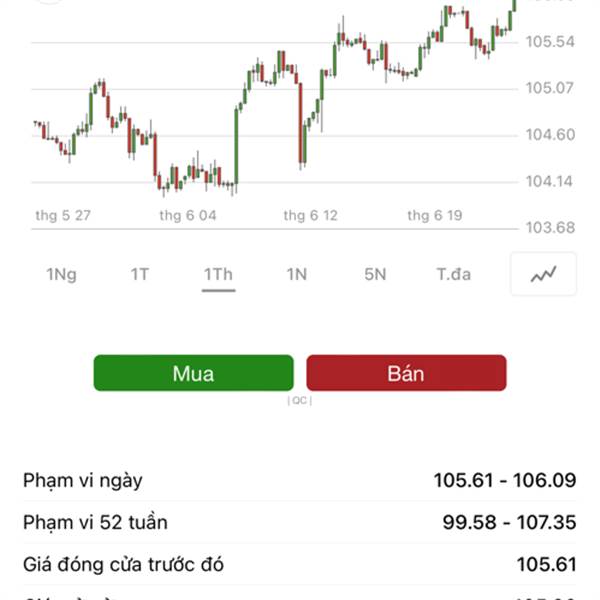
Task: Click the QC ad label
Action: click(x=300, y=401)
